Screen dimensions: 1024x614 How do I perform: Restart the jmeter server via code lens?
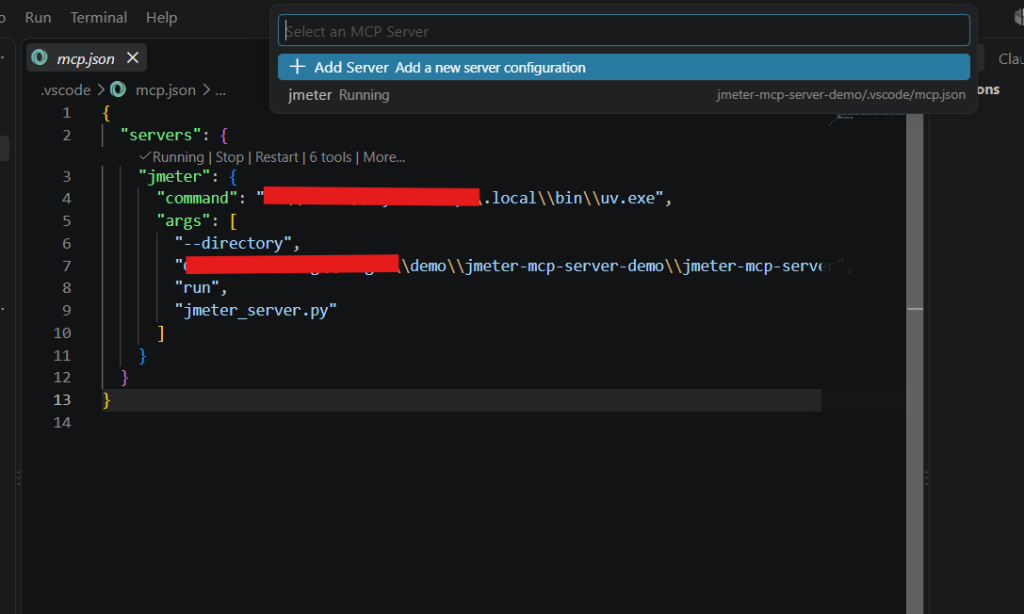pyautogui.click(x=276, y=157)
